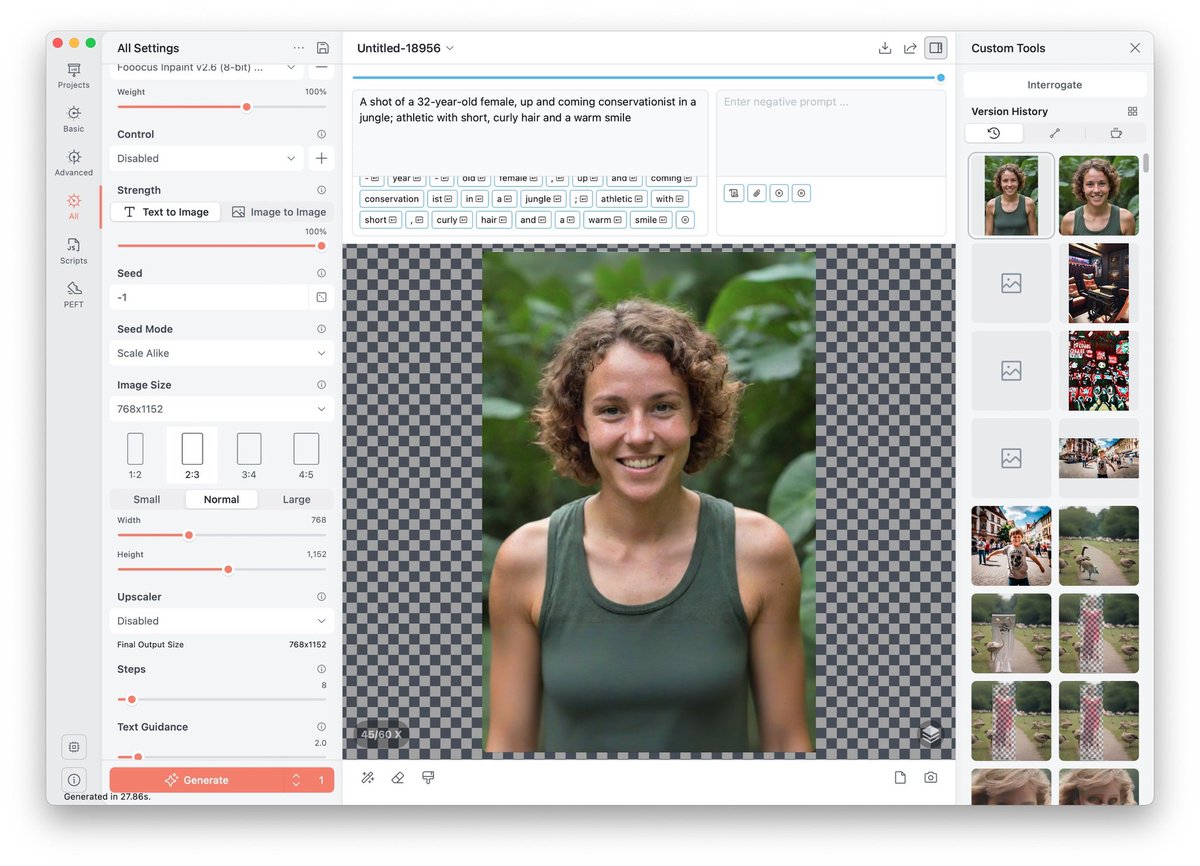The height and width of the screenshot is (866, 1200).
Task: Close the Custom Tools panel
Action: (x=1135, y=48)
